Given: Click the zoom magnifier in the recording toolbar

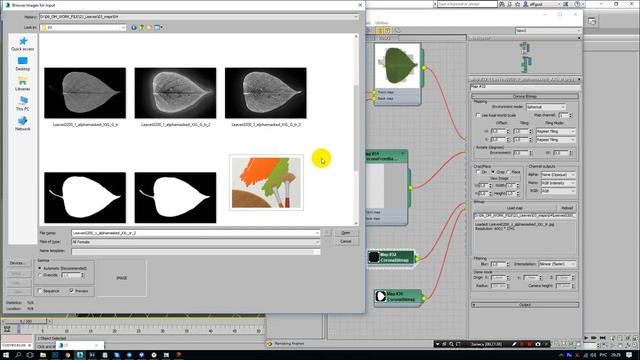Looking at the screenshot, I should [x=451, y=344].
